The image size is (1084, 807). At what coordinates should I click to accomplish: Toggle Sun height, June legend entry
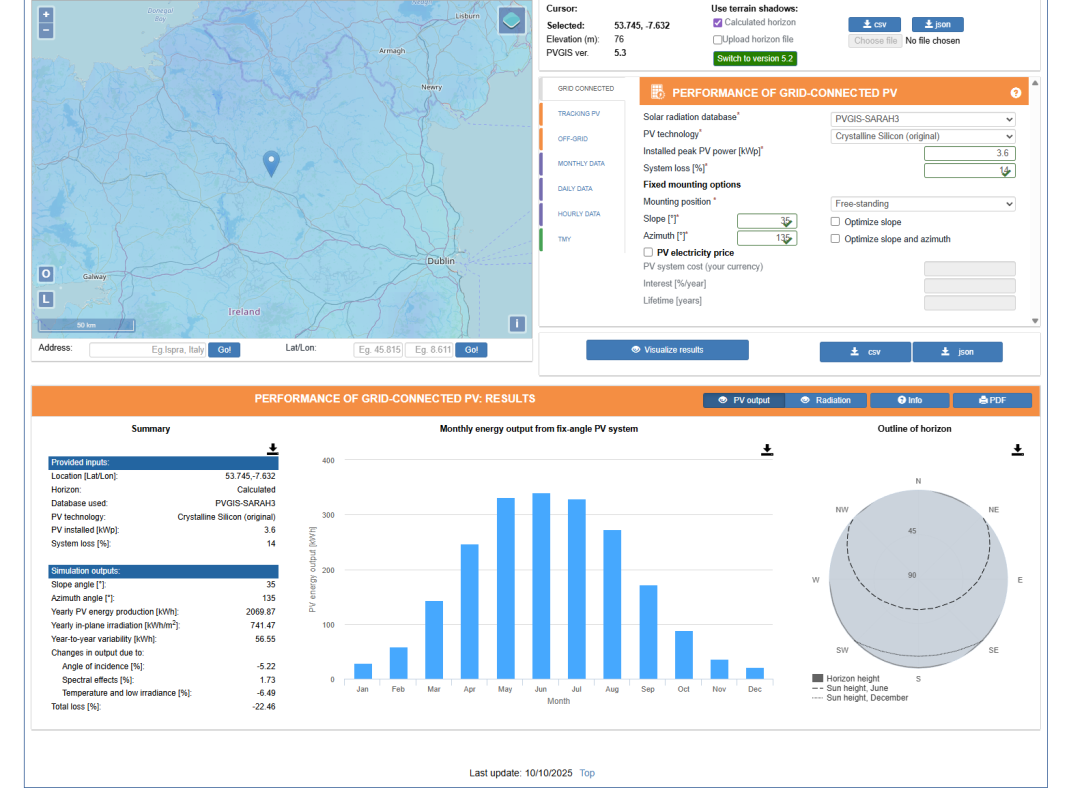click(850, 688)
